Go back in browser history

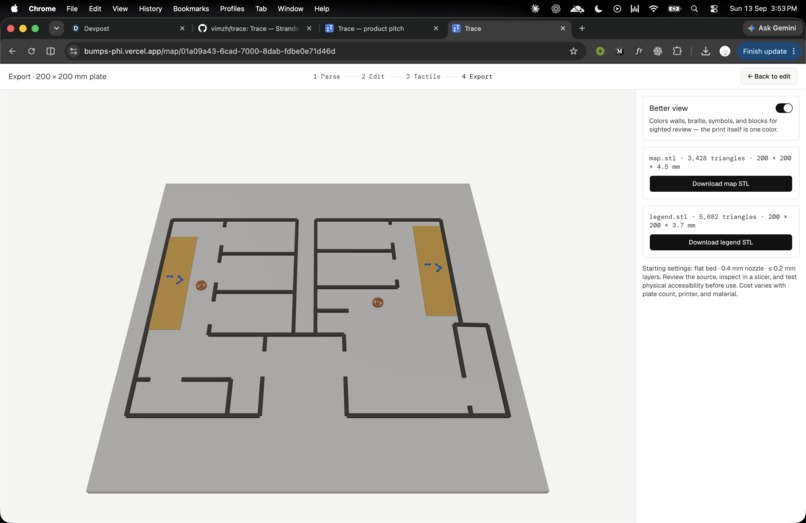pos(12,51)
